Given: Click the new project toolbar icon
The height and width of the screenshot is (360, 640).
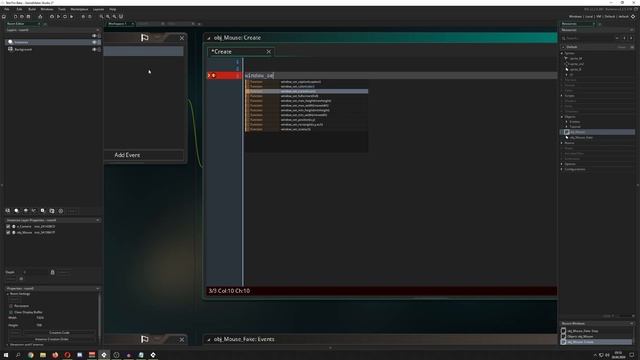Looking at the screenshot, I should coord(16,16).
